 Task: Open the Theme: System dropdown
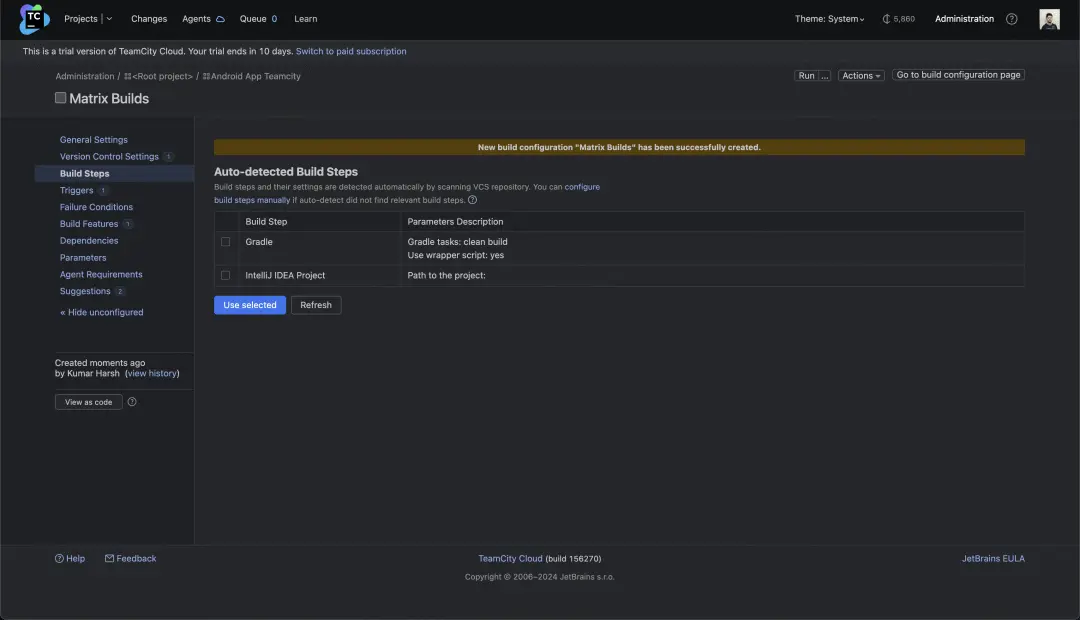click(x=829, y=19)
